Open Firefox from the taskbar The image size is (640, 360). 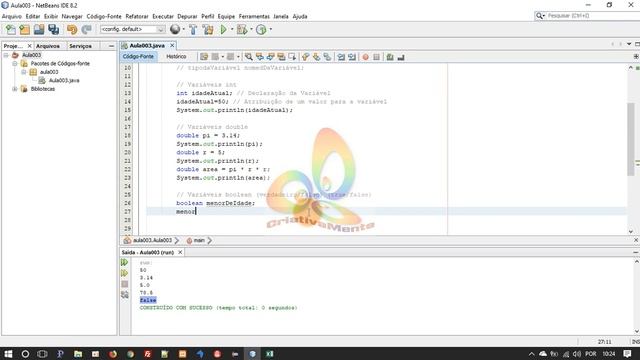coord(113,354)
